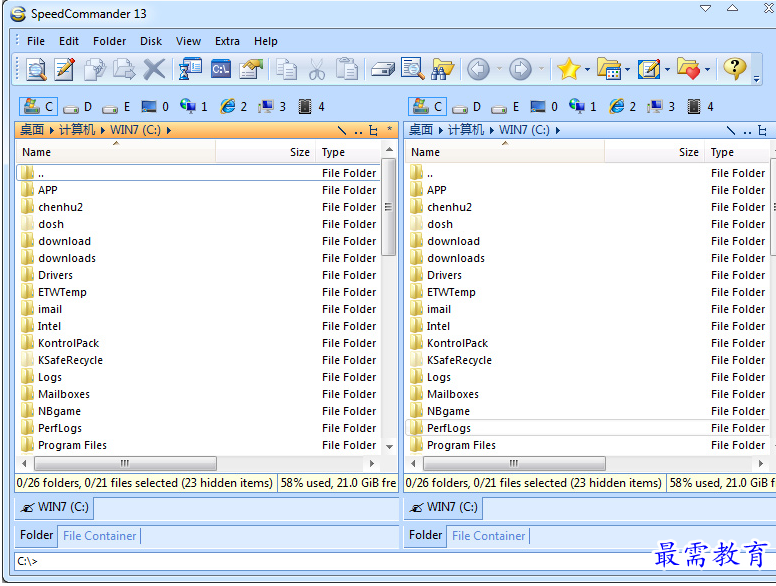Click the folder with calendar toolbar icon
Viewport: 776px width, 586px height.
tap(609, 69)
